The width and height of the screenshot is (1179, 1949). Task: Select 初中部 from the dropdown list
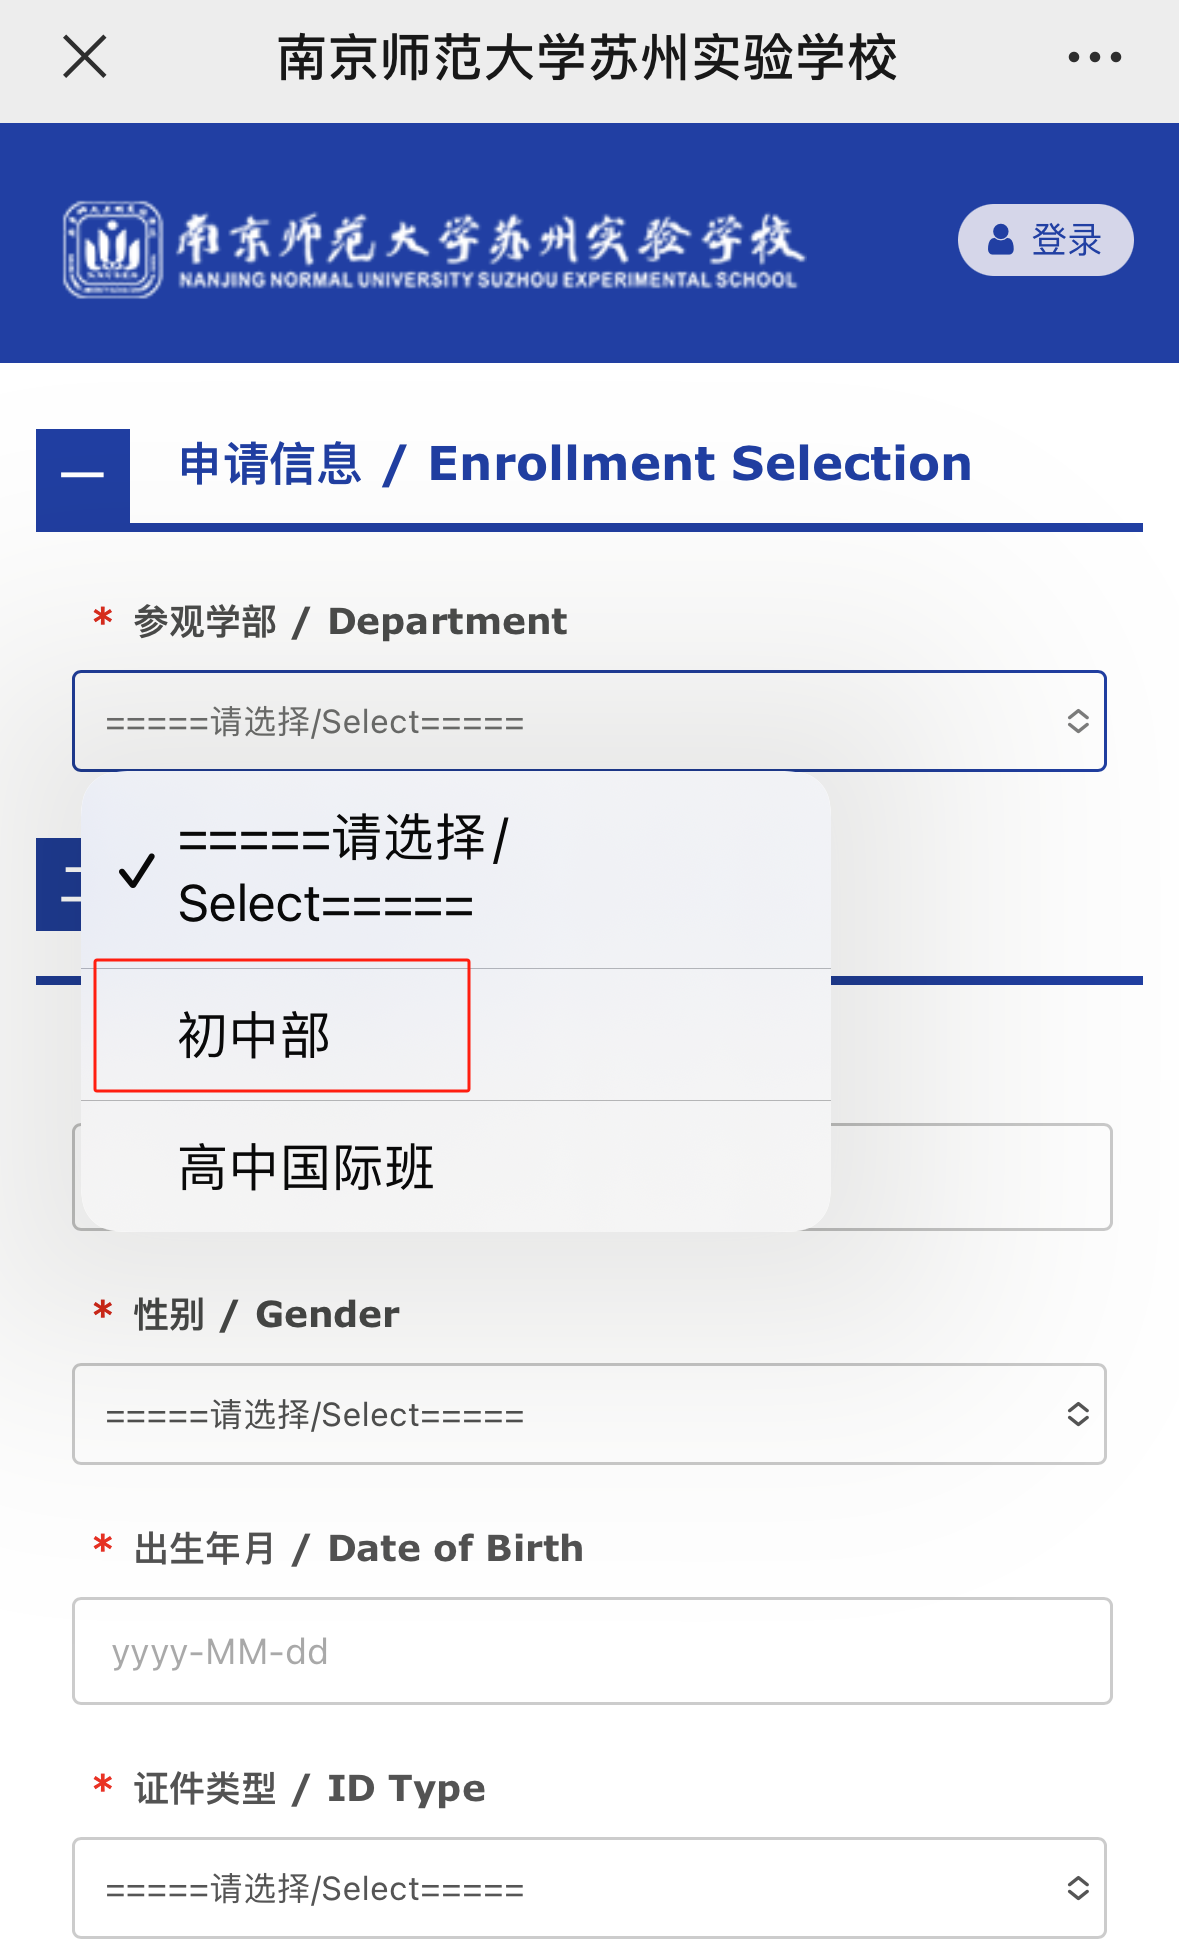coord(255,1034)
